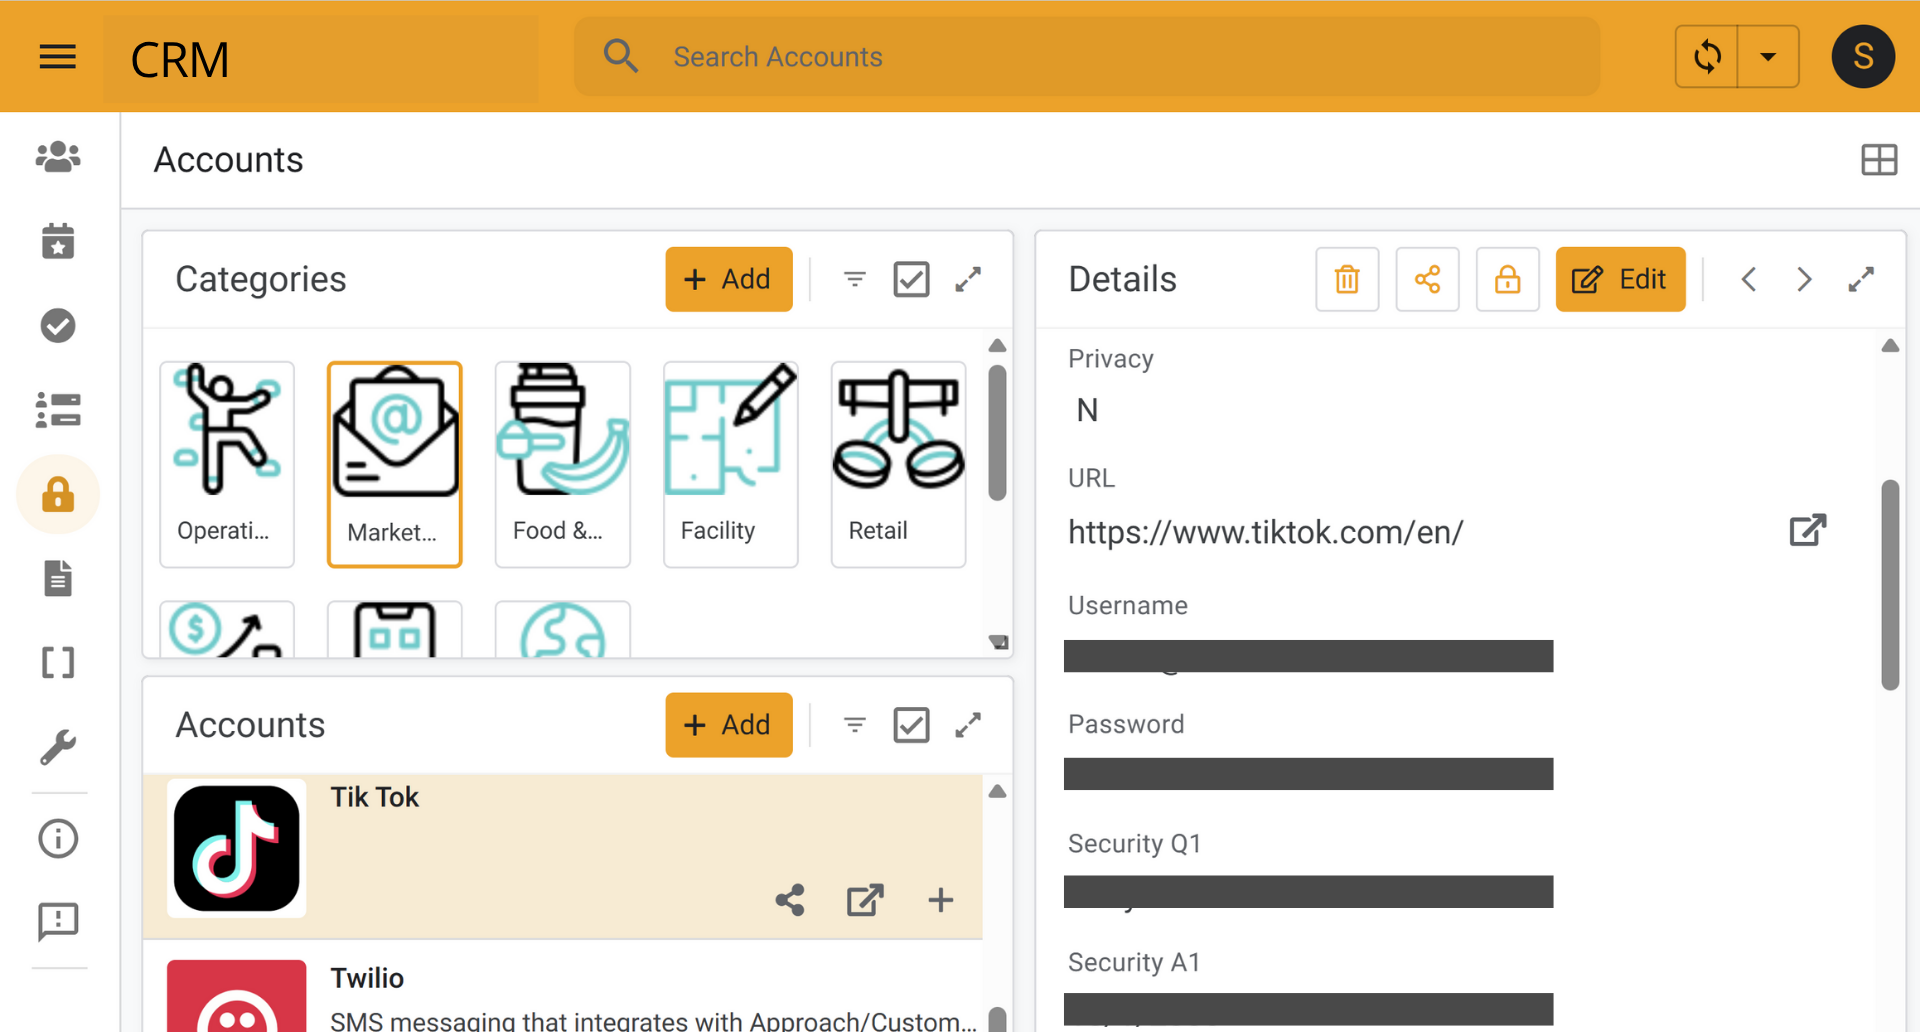Toggle the Categories multi-select checkbox
The height and width of the screenshot is (1032, 1920).
(x=911, y=279)
